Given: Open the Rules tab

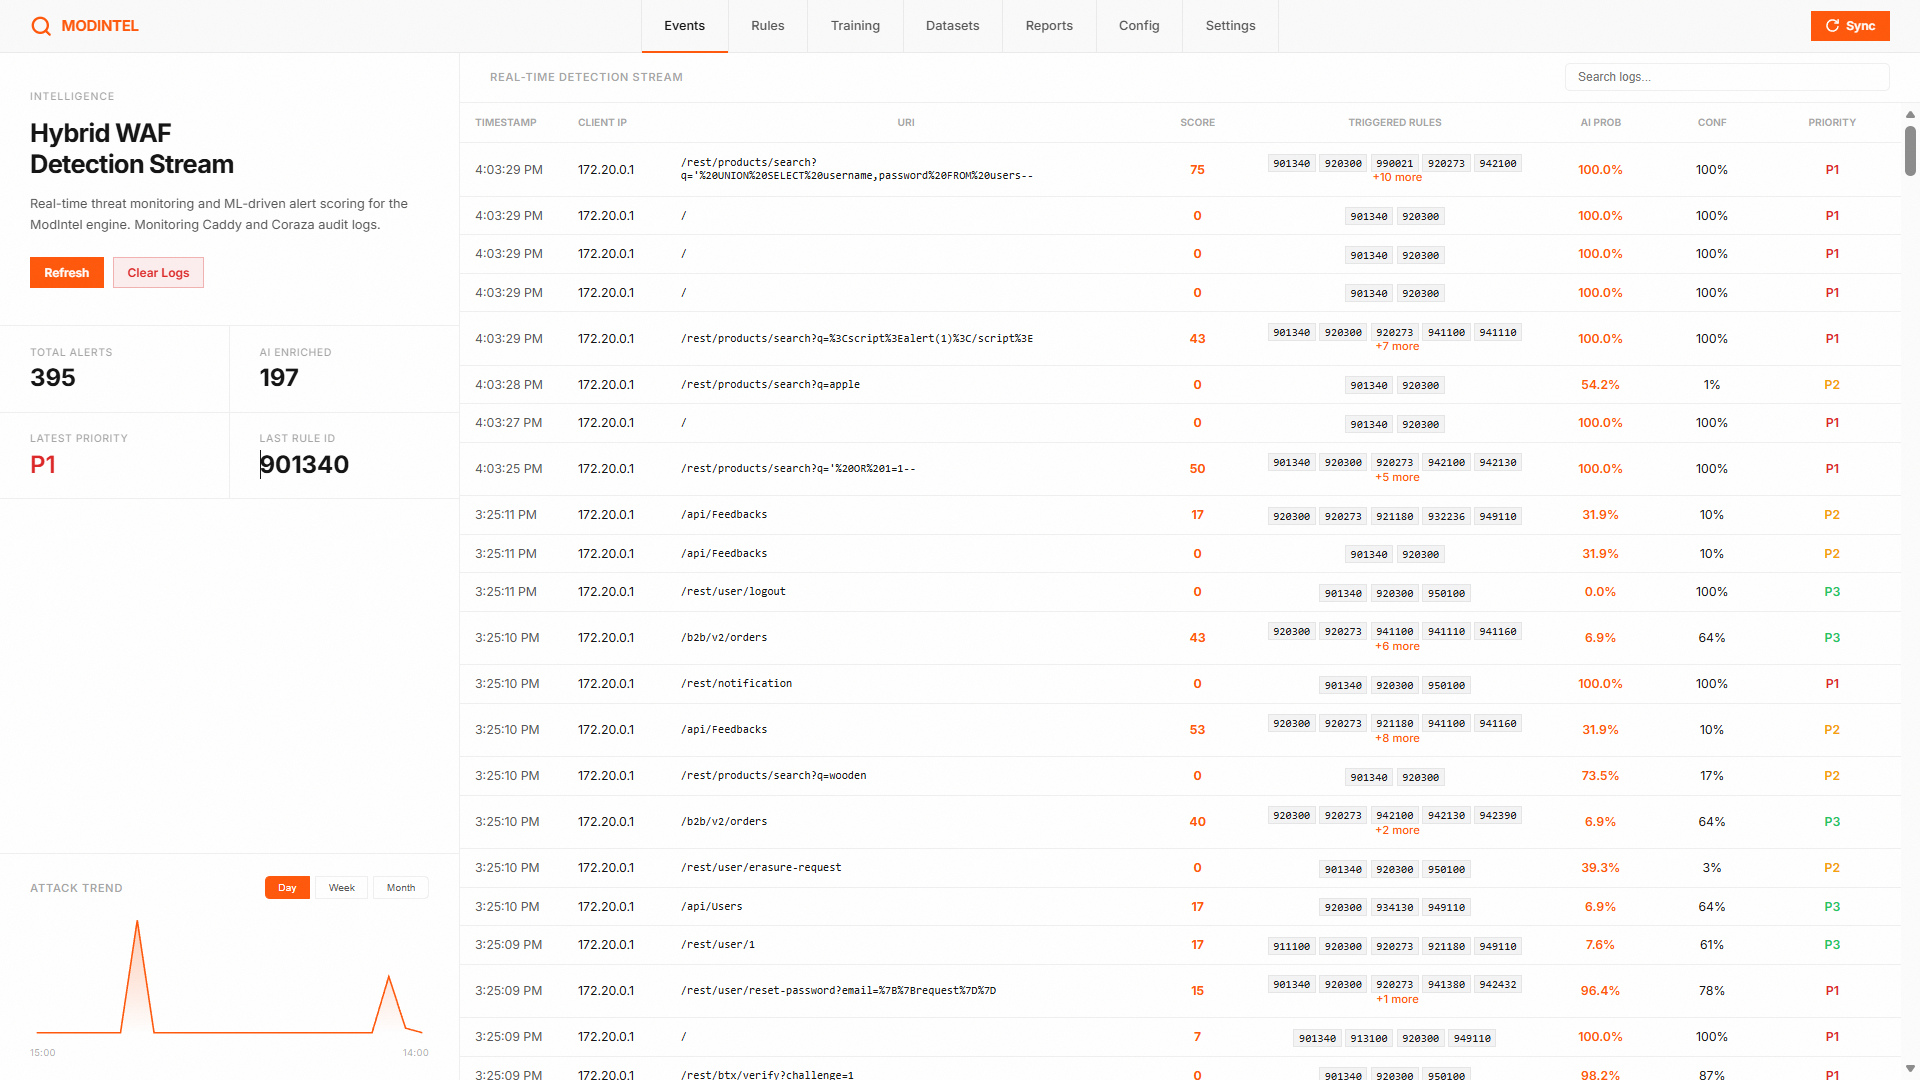Looking at the screenshot, I should pyautogui.click(x=767, y=26).
